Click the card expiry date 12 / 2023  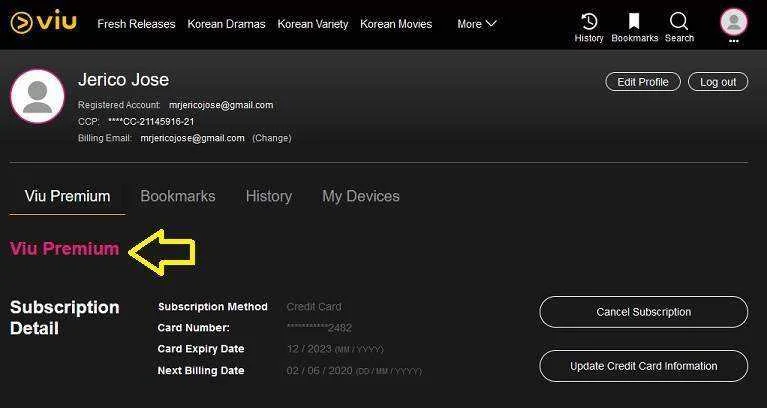pos(312,349)
